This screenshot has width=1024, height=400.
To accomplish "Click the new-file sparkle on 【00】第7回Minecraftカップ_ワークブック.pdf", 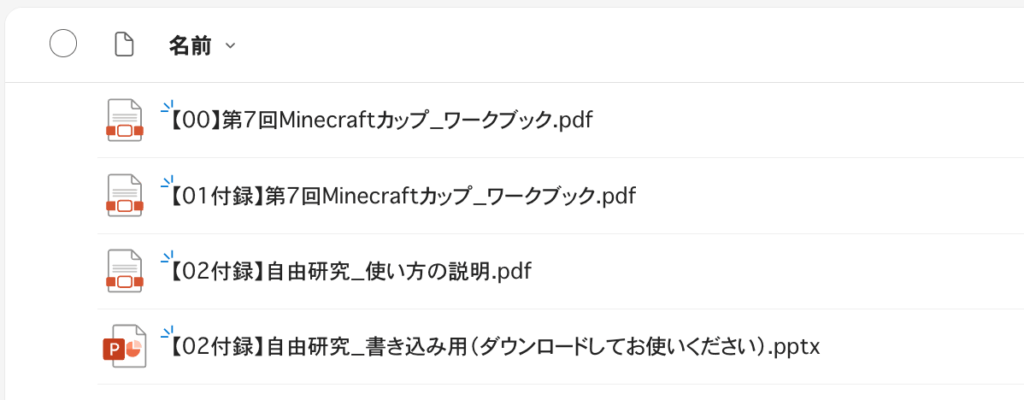I will click(167, 105).
